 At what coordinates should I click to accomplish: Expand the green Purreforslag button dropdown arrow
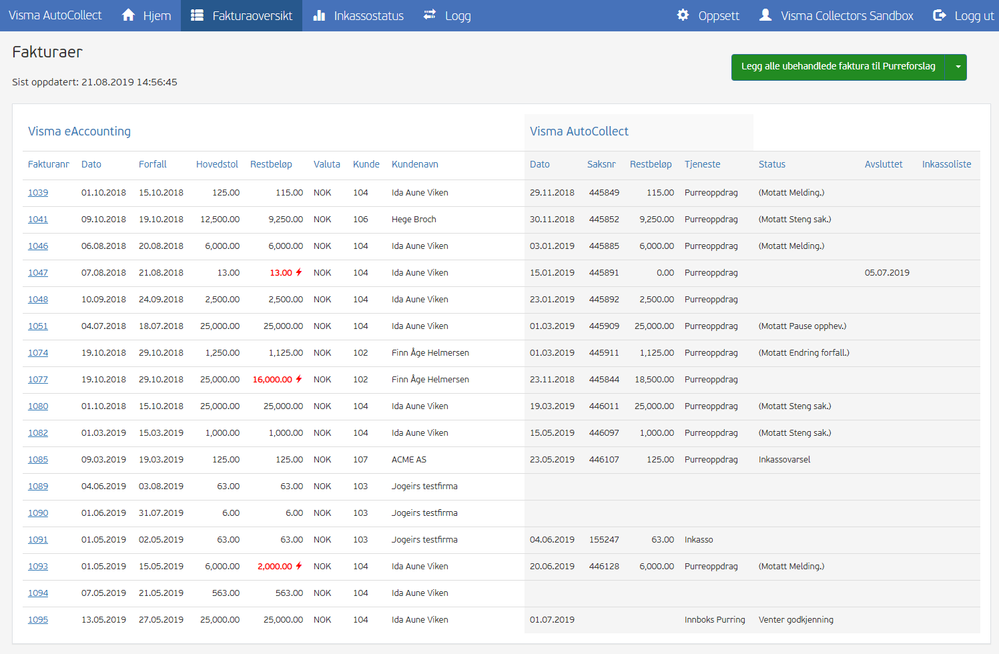click(x=957, y=67)
